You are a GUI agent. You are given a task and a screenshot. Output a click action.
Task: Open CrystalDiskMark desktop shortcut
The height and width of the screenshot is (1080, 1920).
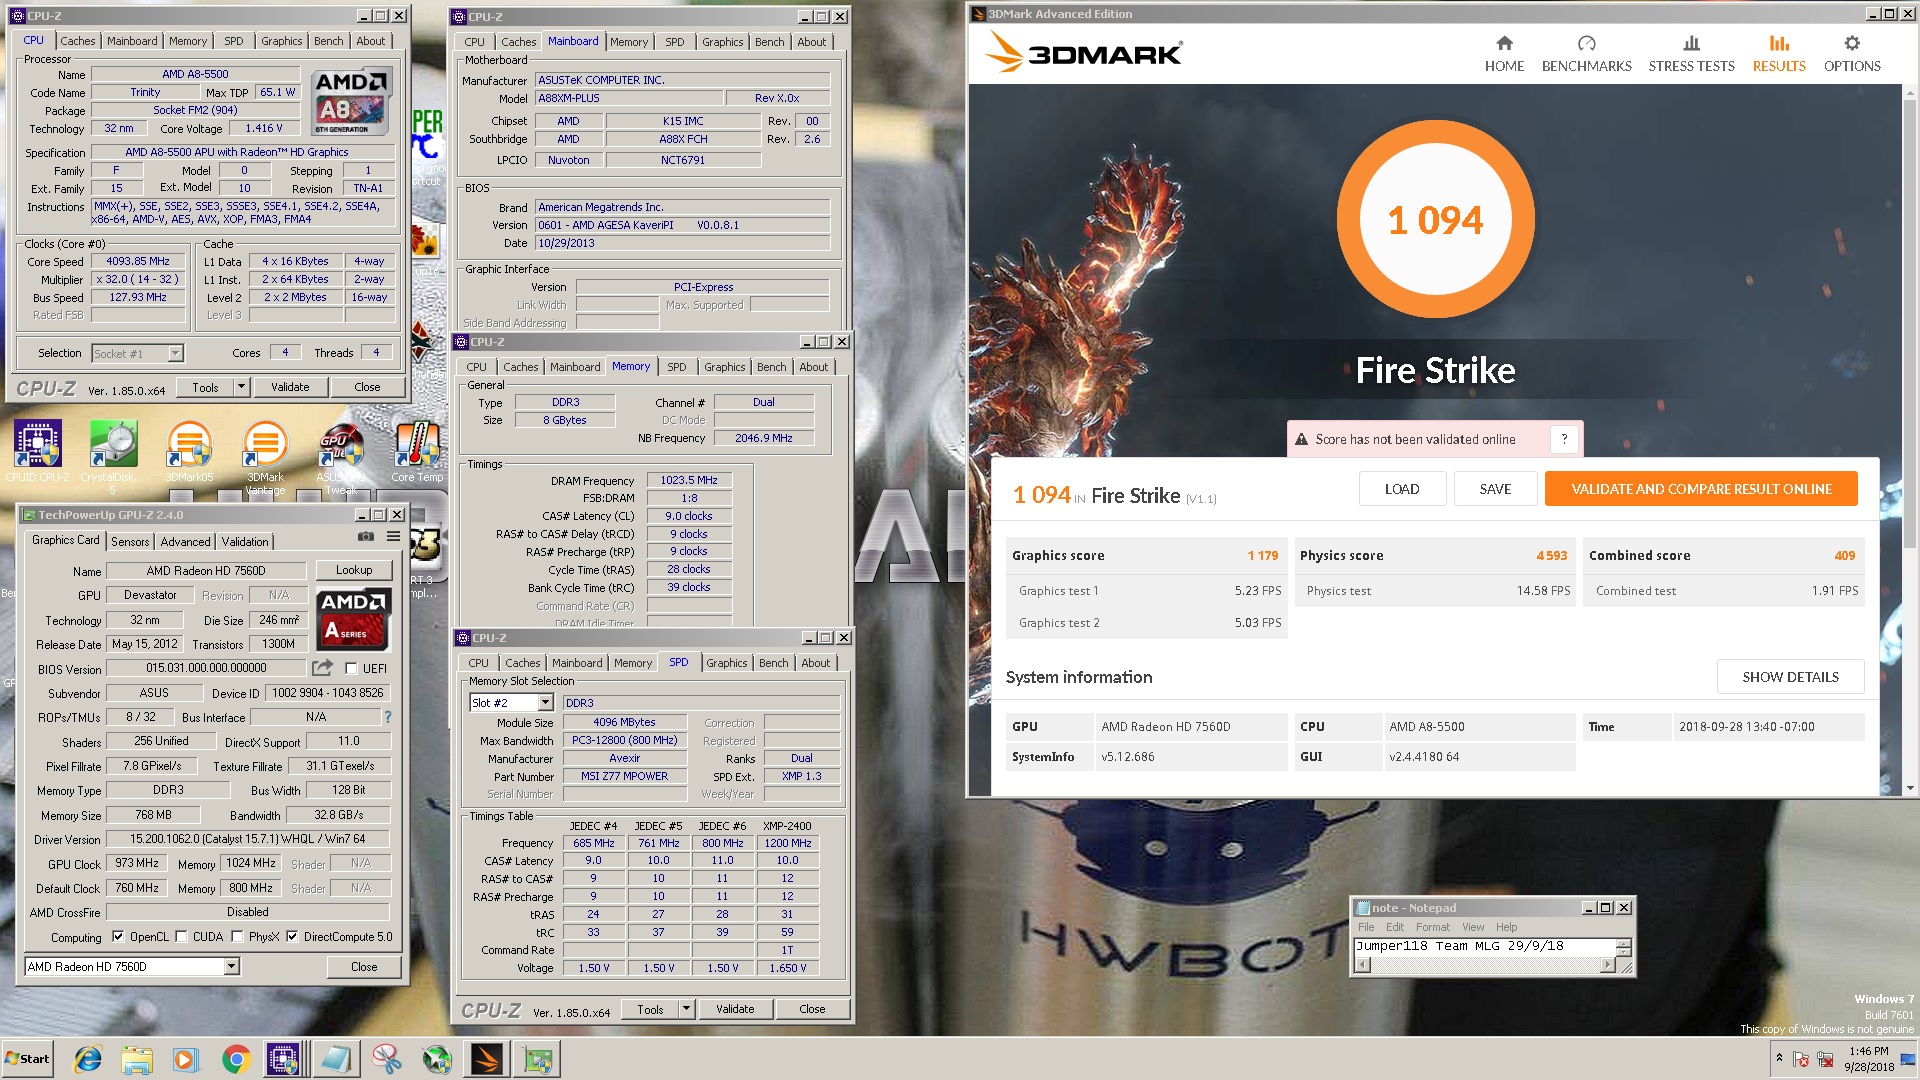(113, 455)
